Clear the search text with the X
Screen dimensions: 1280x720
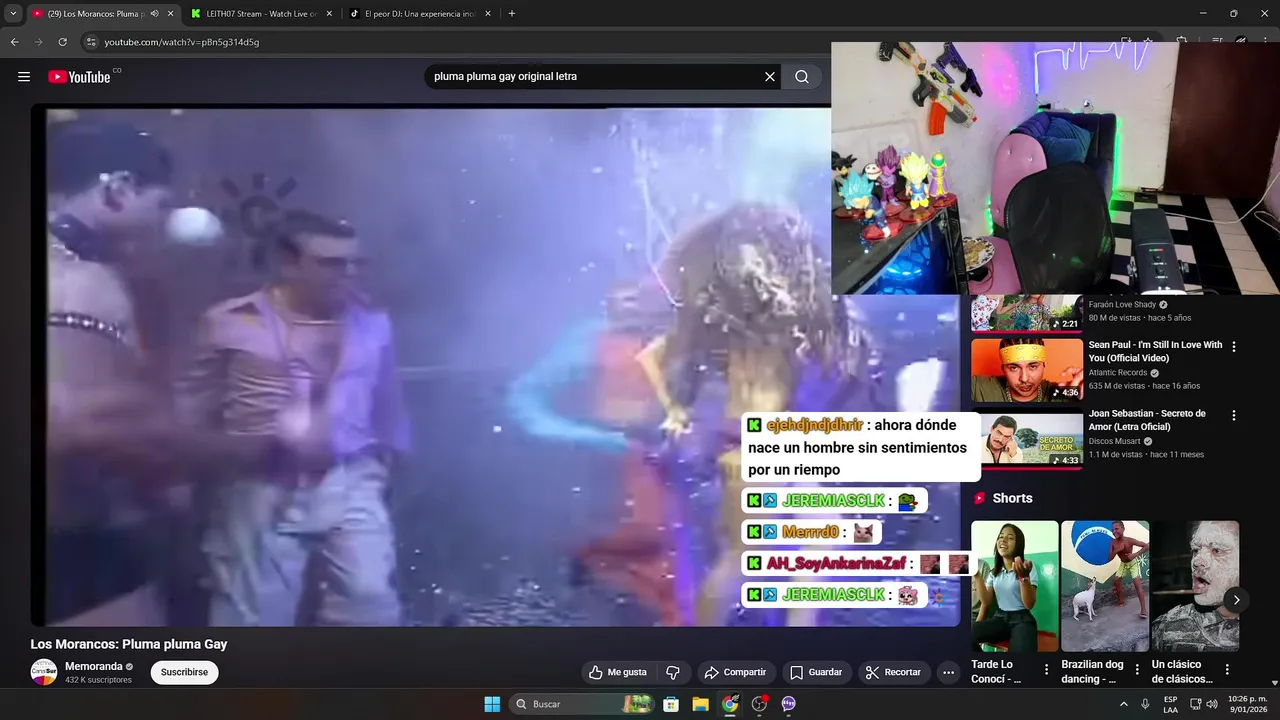point(770,77)
